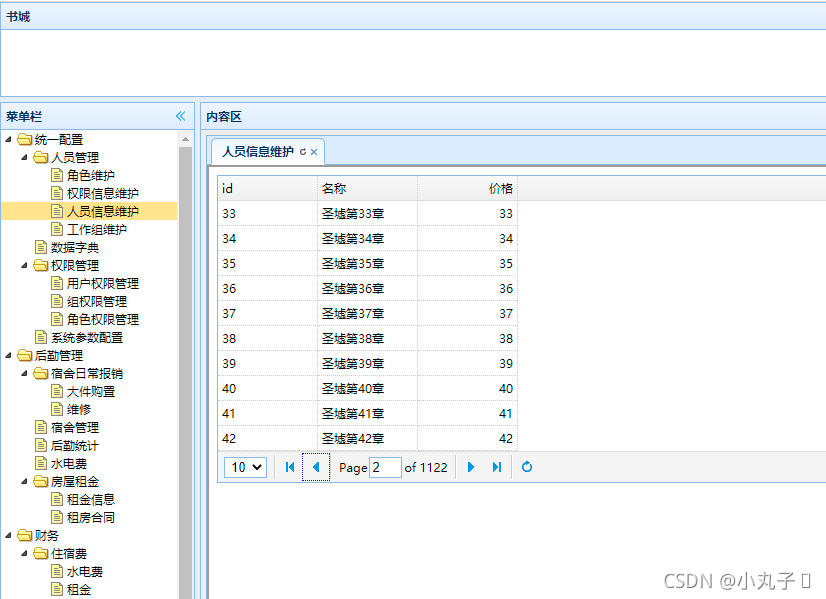
Task: Open 宿舍管理 in the menu tree
Action: (x=75, y=428)
